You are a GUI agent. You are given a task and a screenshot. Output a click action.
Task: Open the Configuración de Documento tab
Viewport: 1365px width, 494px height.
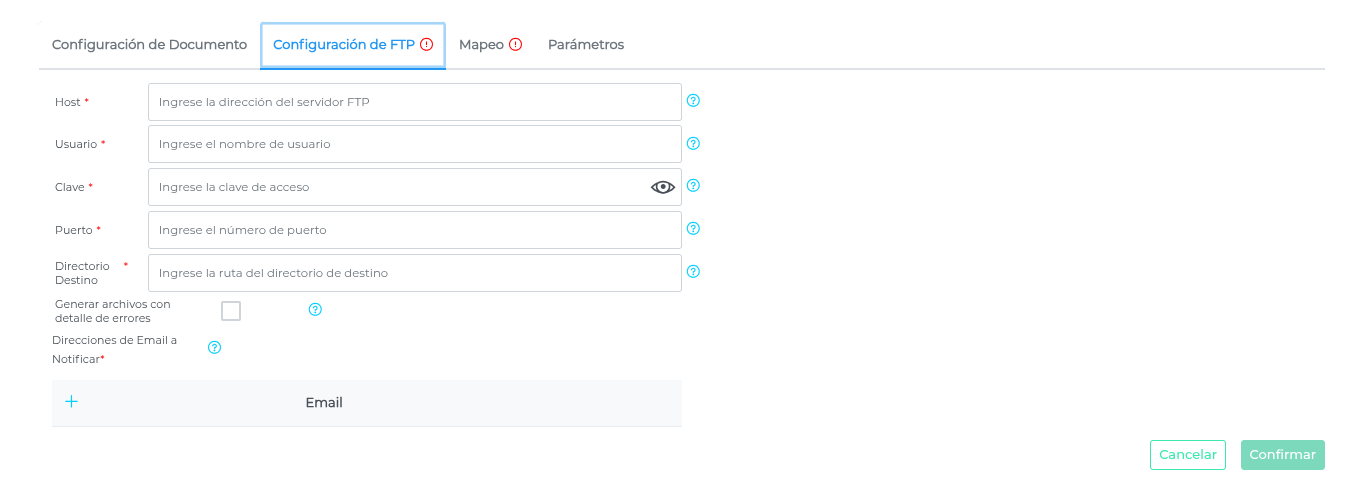149,45
